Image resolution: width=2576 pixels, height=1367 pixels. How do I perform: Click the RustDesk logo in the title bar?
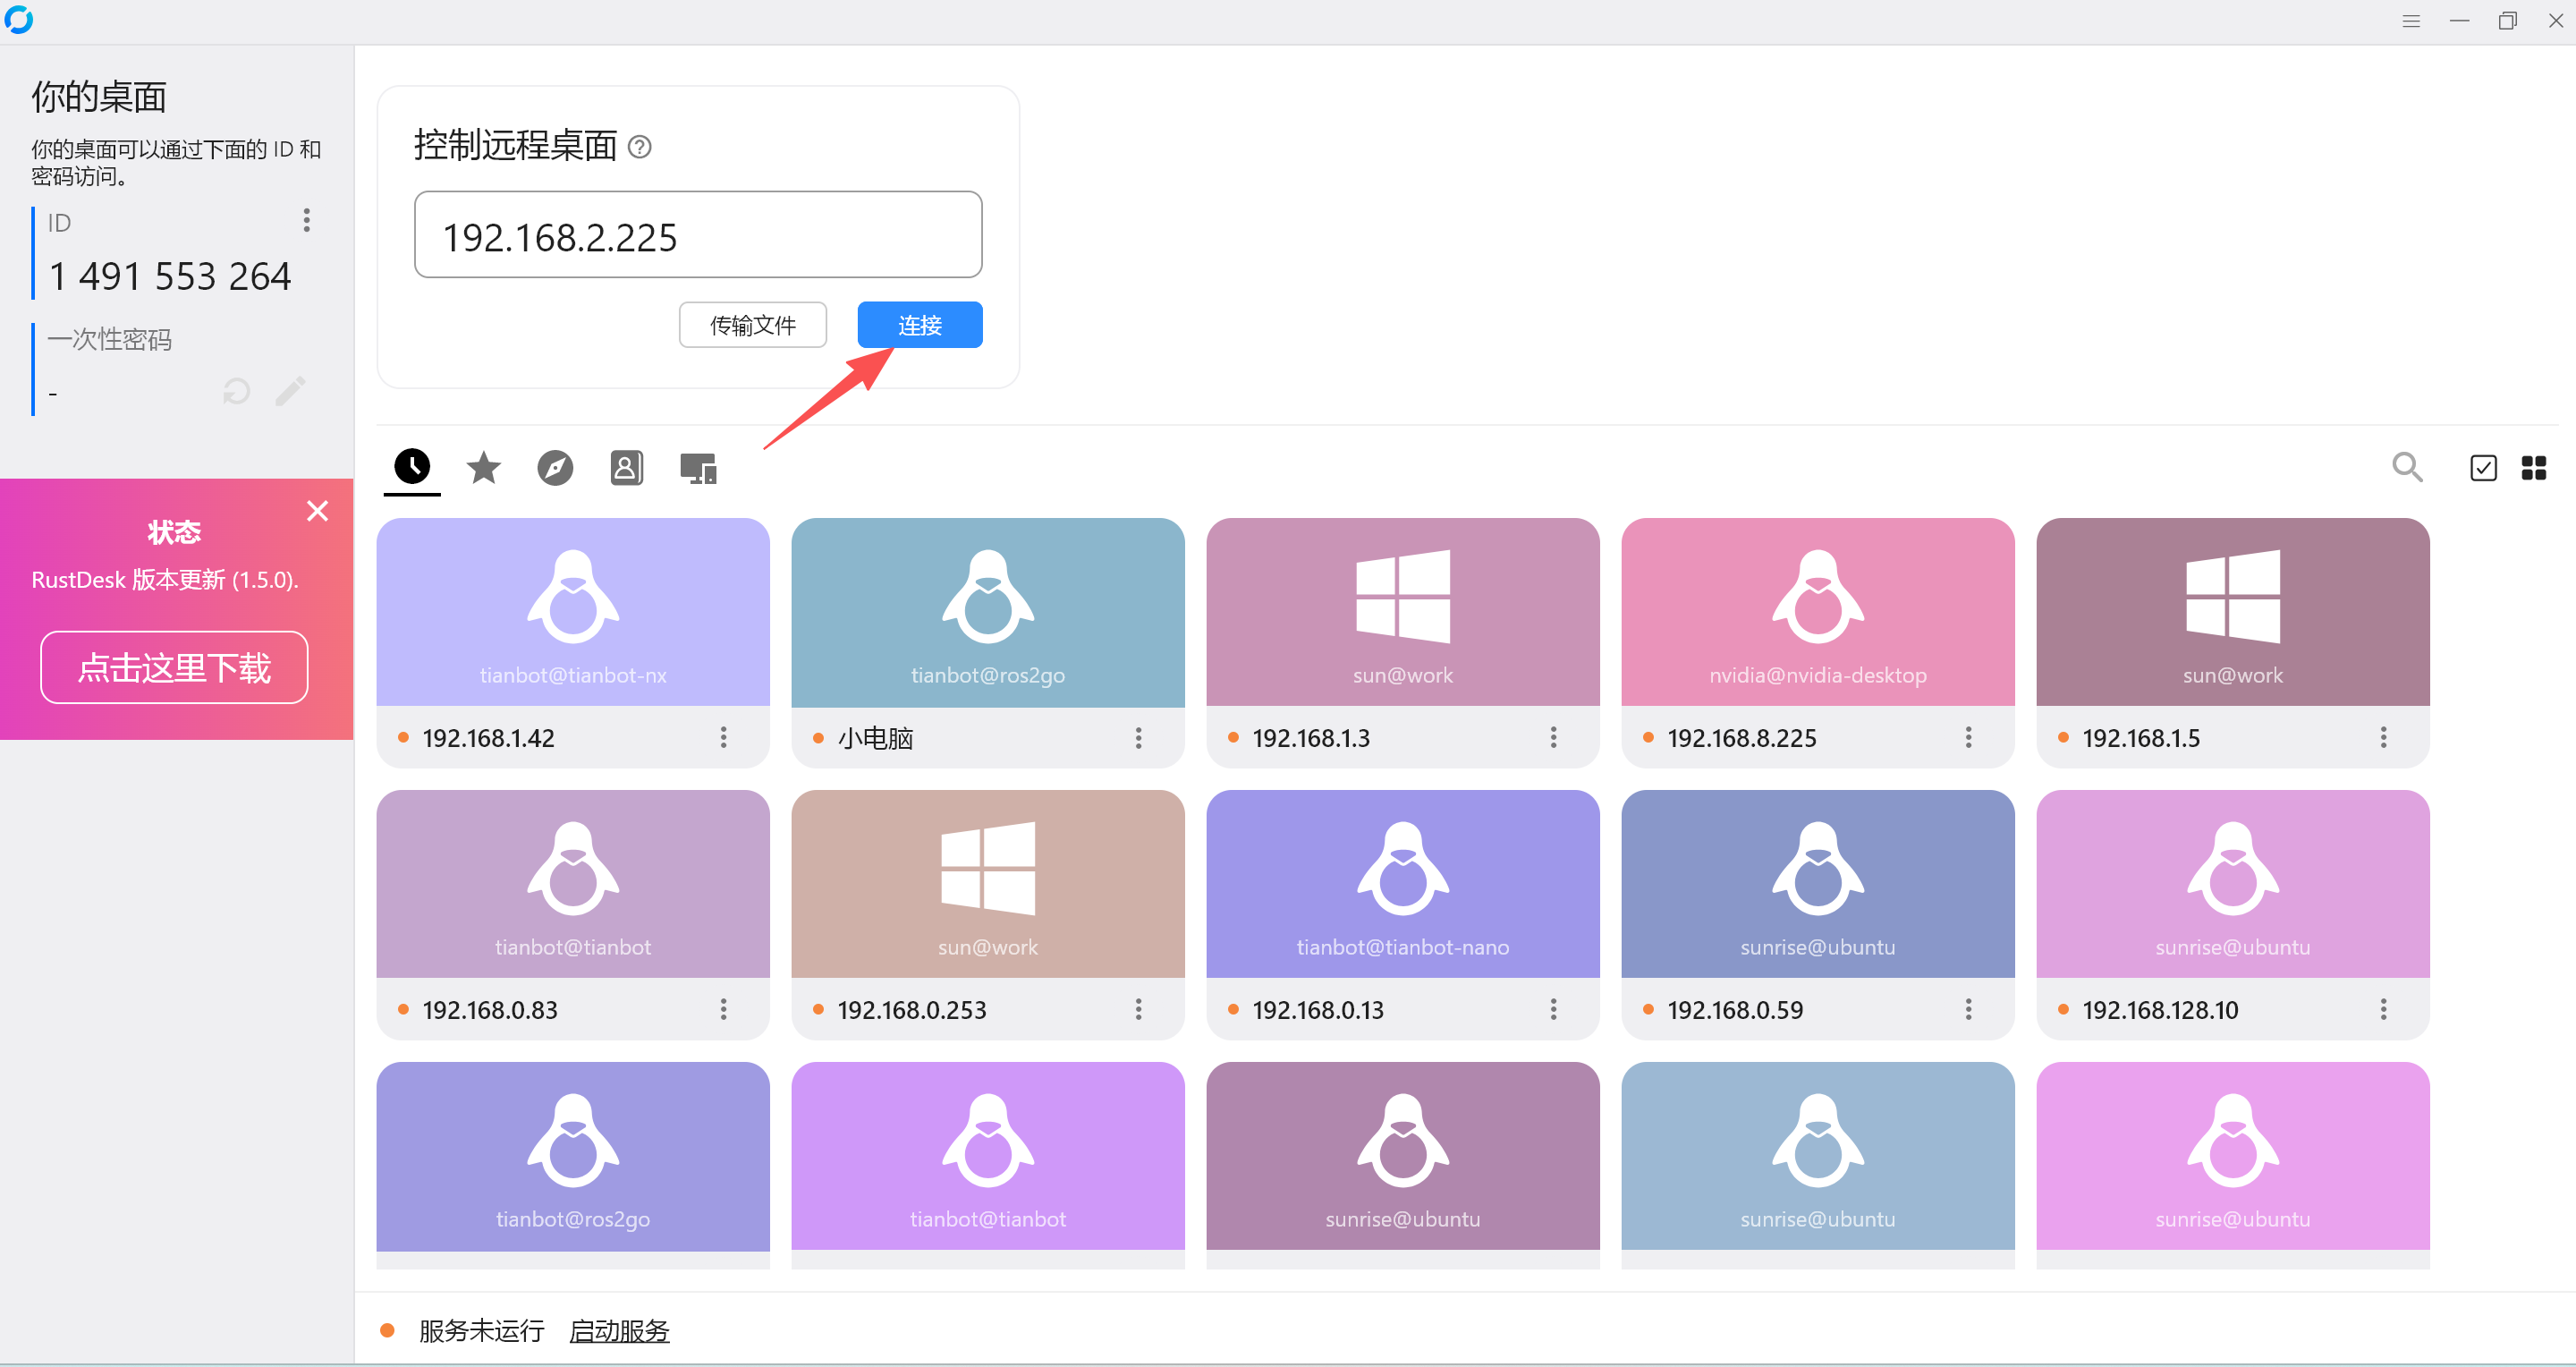pyautogui.click(x=19, y=20)
